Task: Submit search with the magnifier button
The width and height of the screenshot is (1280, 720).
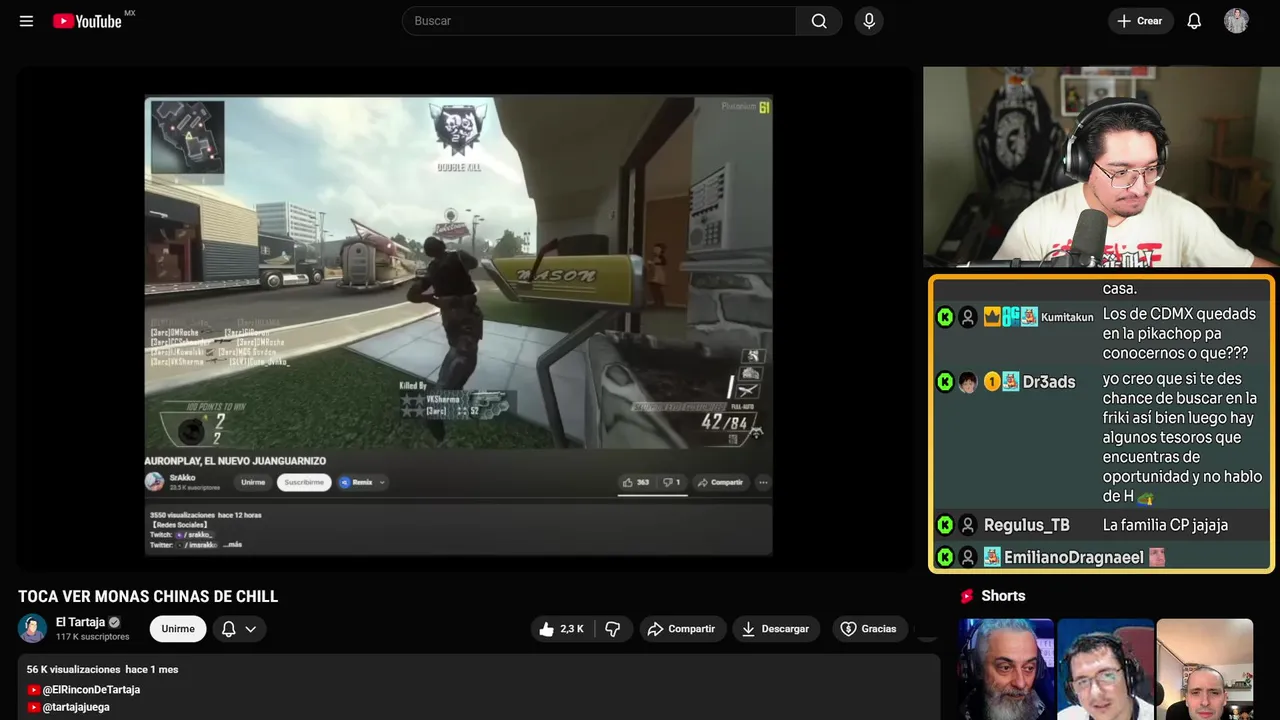Action: pyautogui.click(x=819, y=21)
